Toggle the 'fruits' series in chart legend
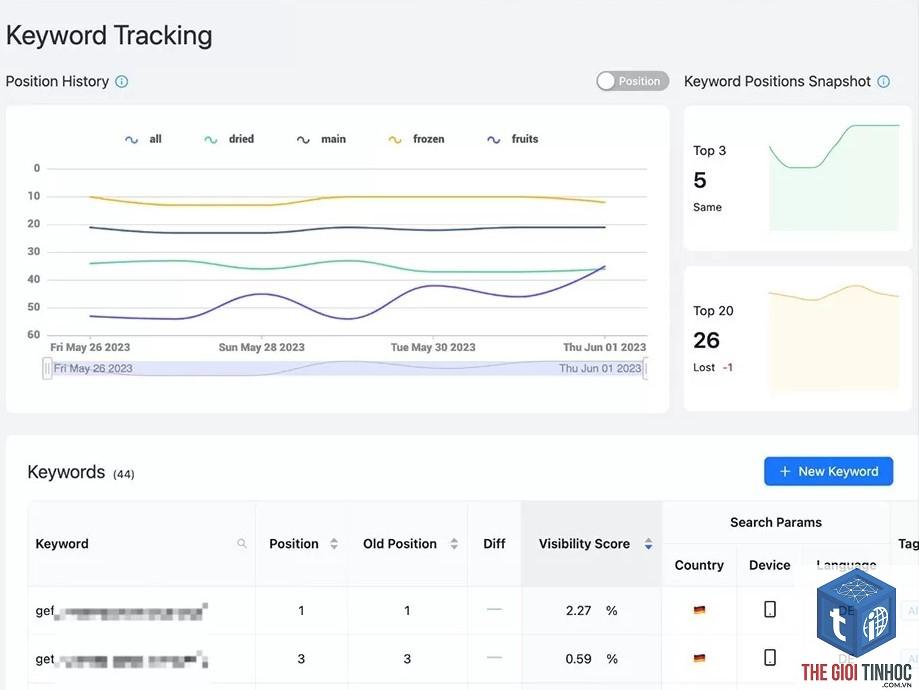This screenshot has height=690, width=919. tap(513, 139)
